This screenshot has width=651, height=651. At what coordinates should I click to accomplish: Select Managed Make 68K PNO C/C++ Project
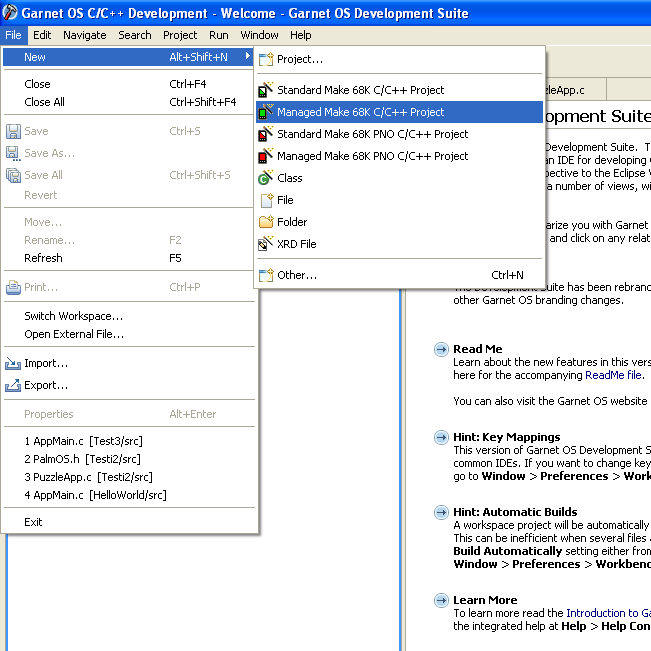pos(399,156)
